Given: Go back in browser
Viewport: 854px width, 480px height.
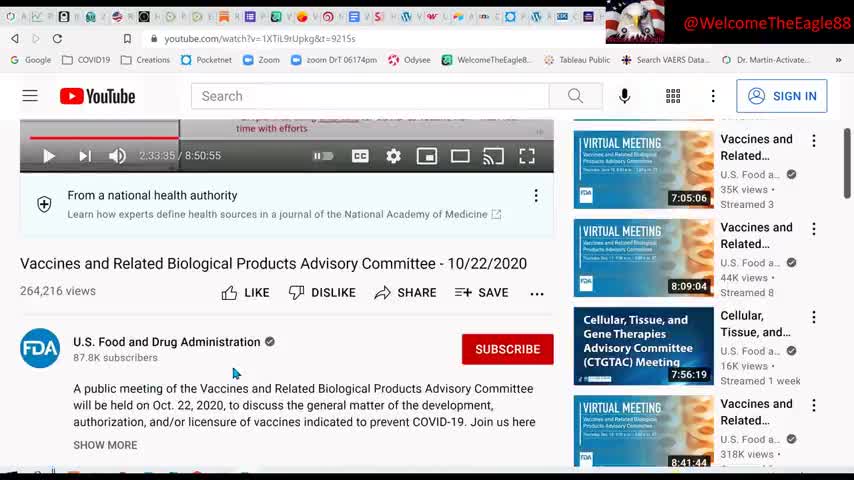Looking at the screenshot, I should [x=15, y=39].
